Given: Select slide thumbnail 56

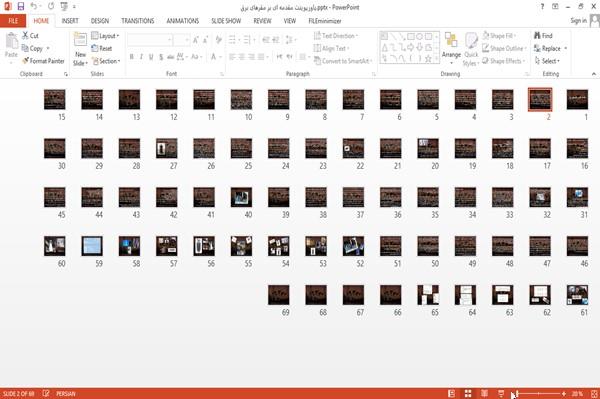Looking at the screenshot, I should click(x=204, y=246).
